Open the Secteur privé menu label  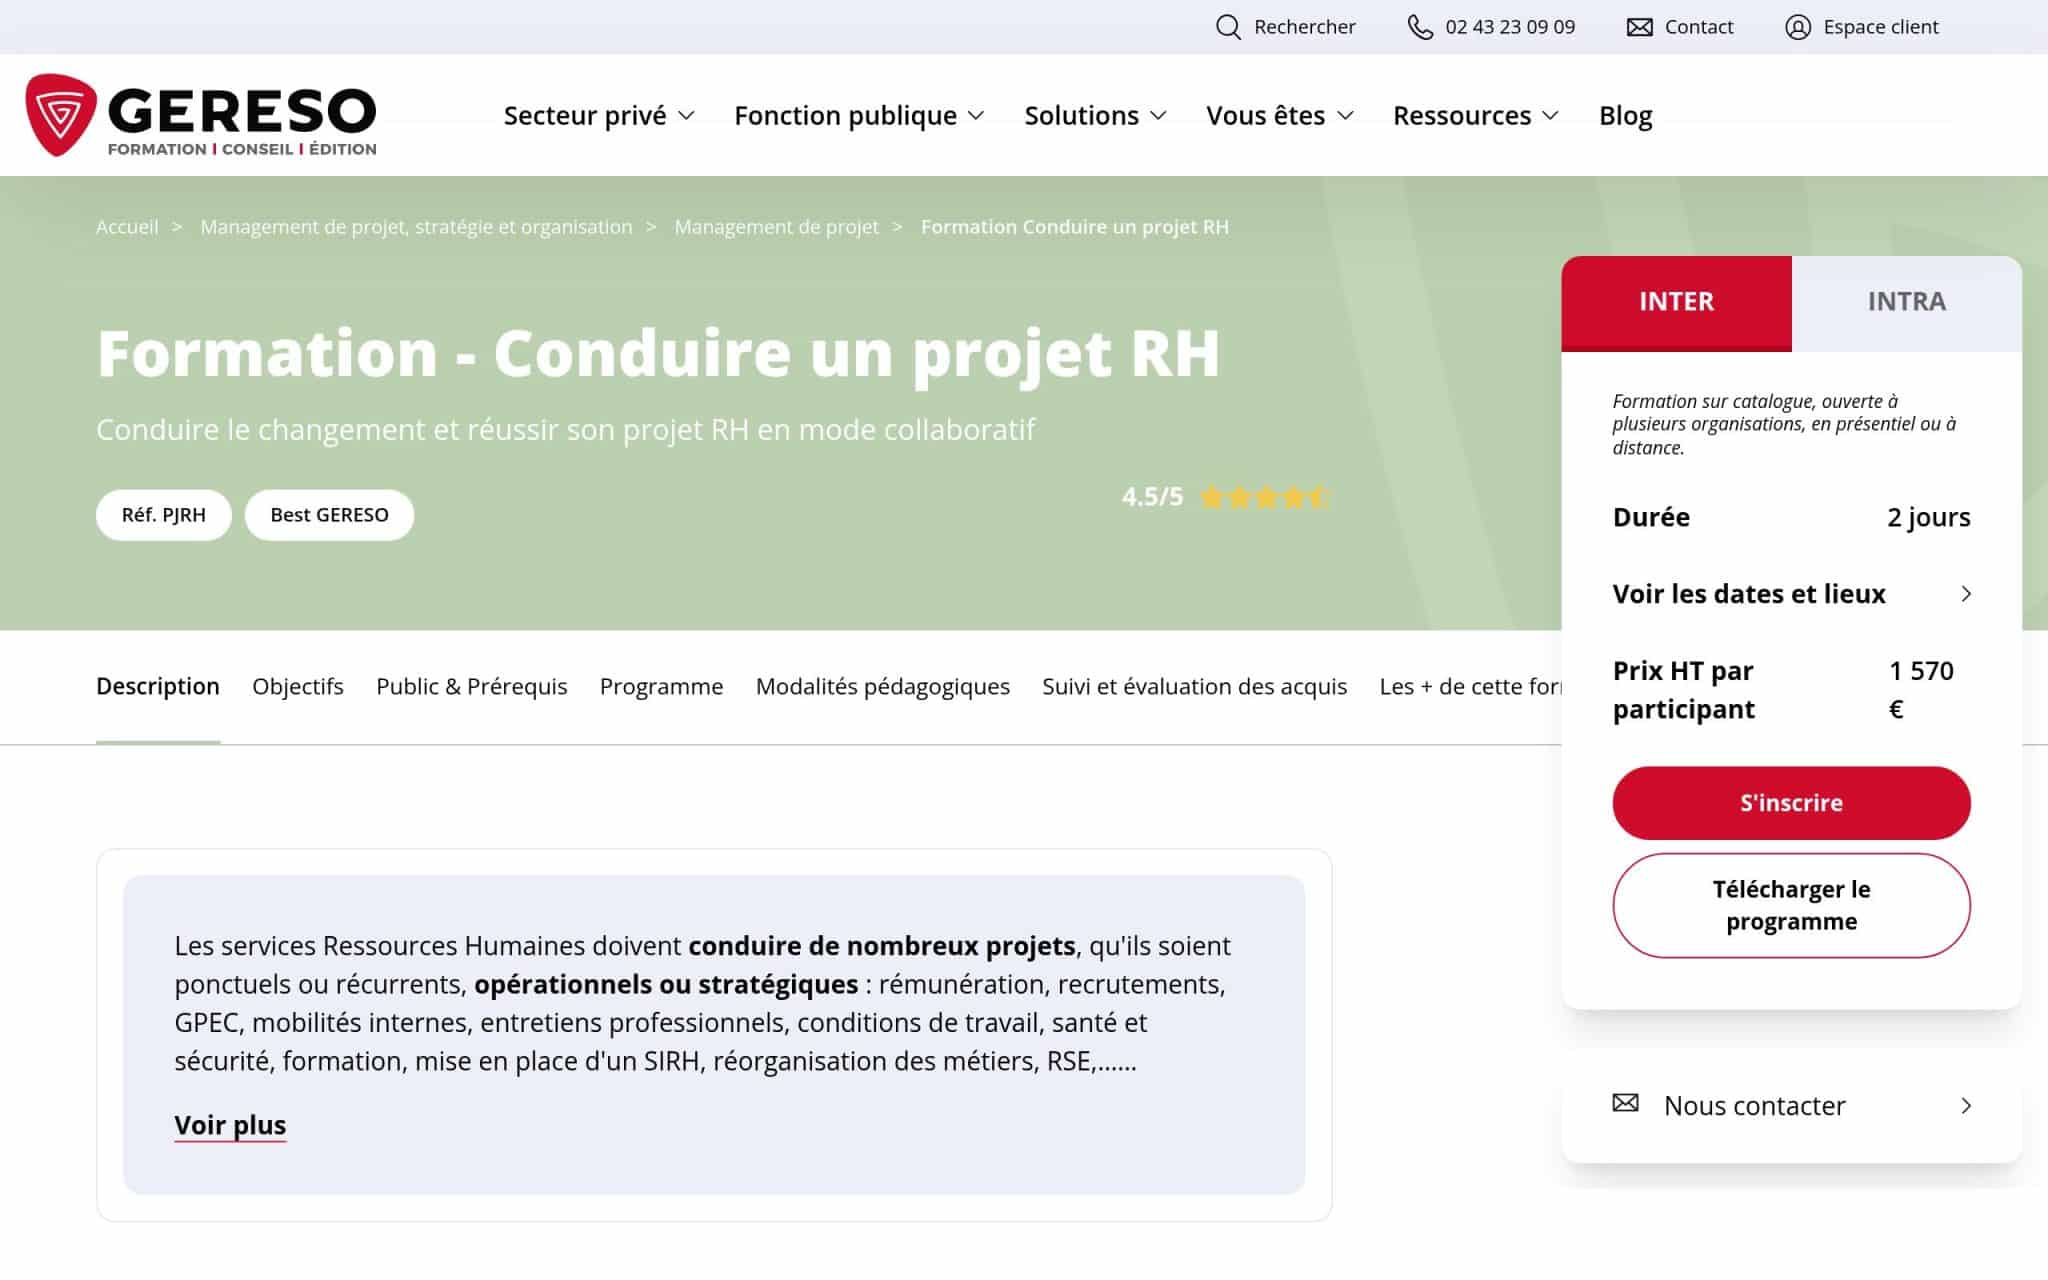(x=585, y=116)
